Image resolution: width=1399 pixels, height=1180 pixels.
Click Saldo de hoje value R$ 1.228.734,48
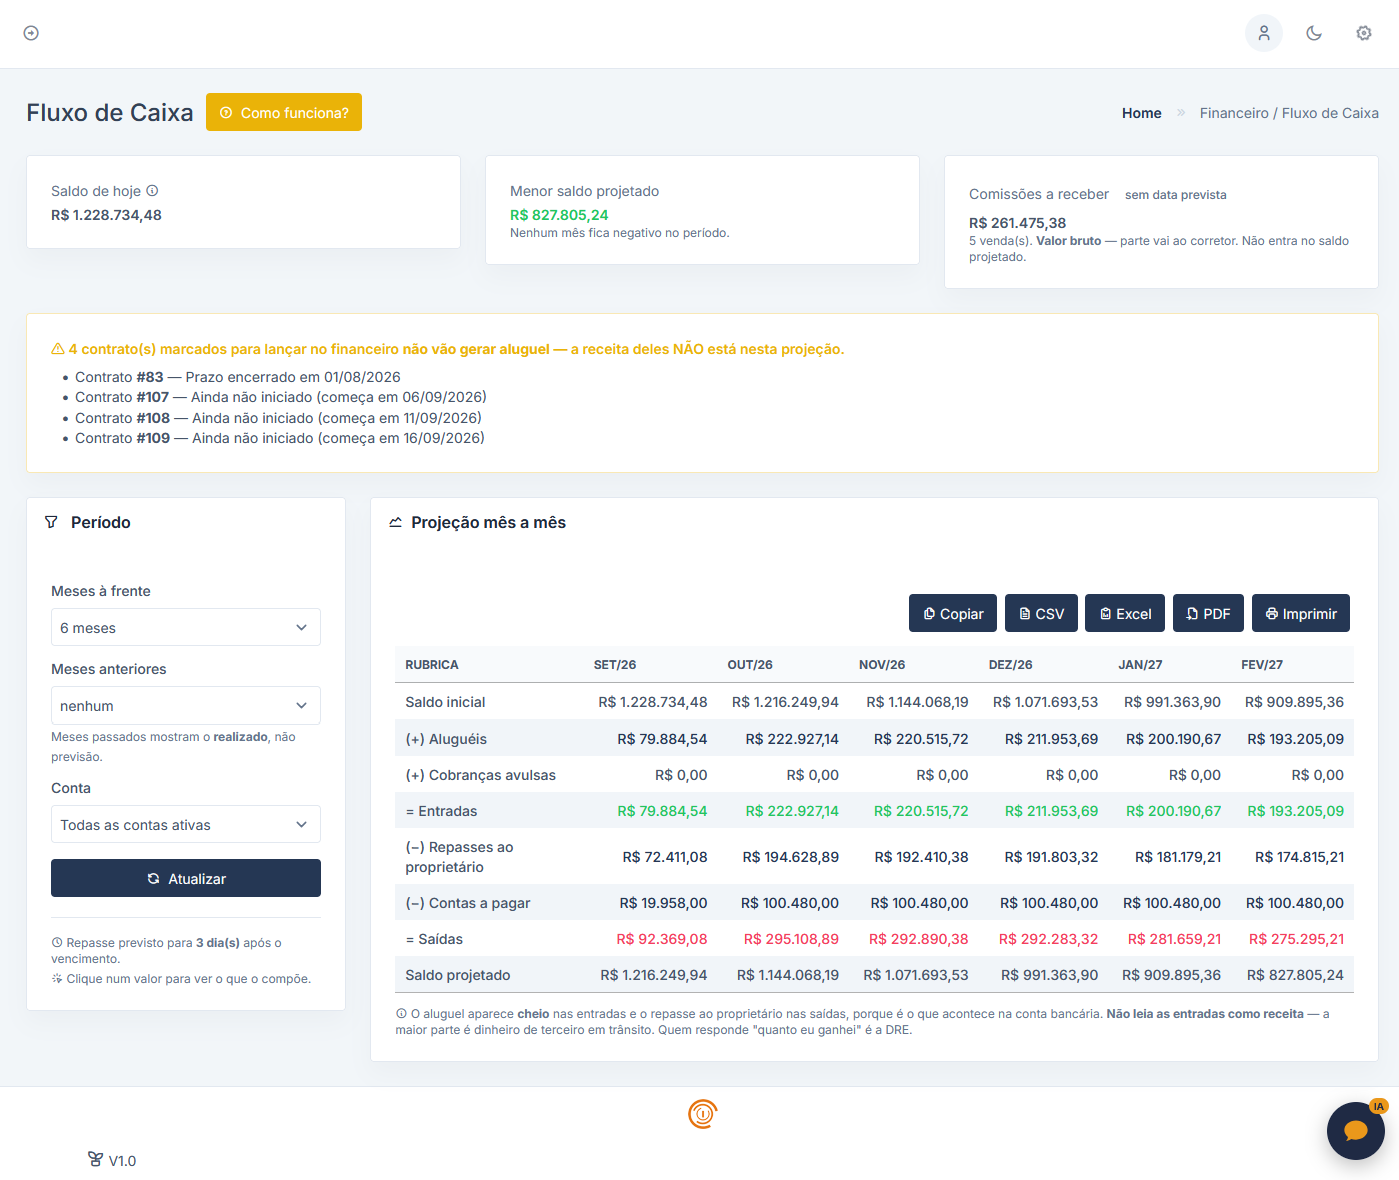106,215
